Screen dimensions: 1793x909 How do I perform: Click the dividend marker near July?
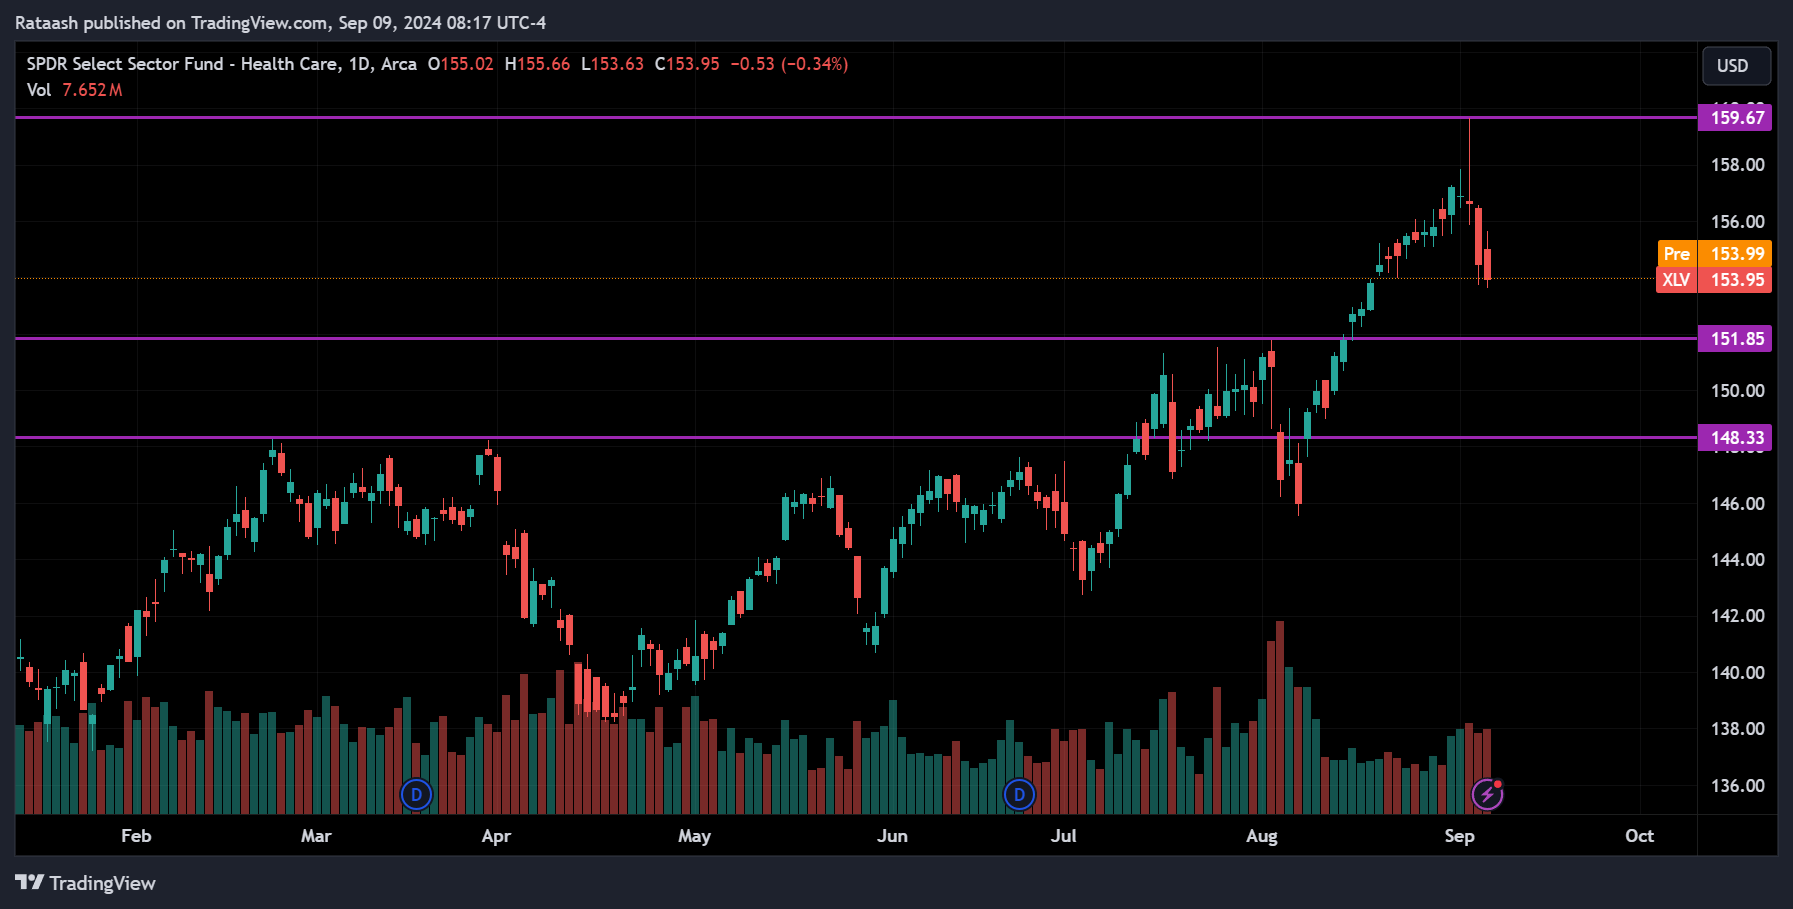(1019, 795)
